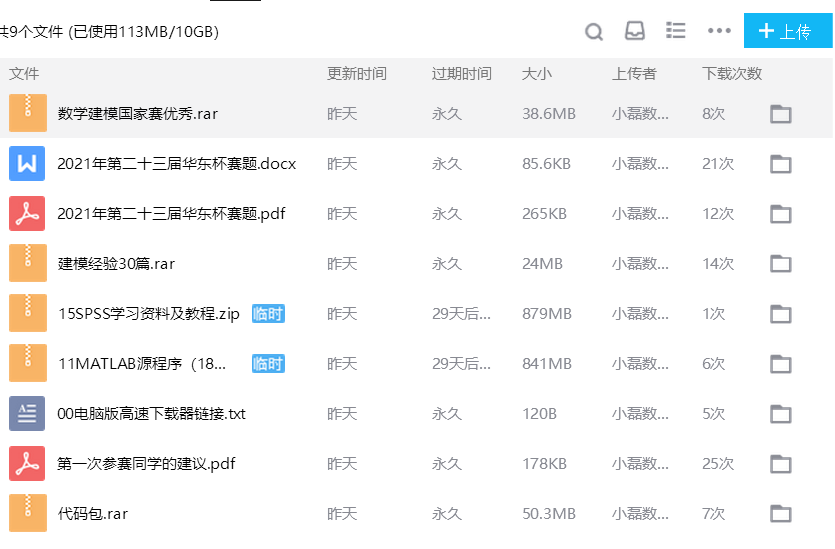Sort by the 文件 column header
This screenshot has height=549, width=835.
click(24, 73)
